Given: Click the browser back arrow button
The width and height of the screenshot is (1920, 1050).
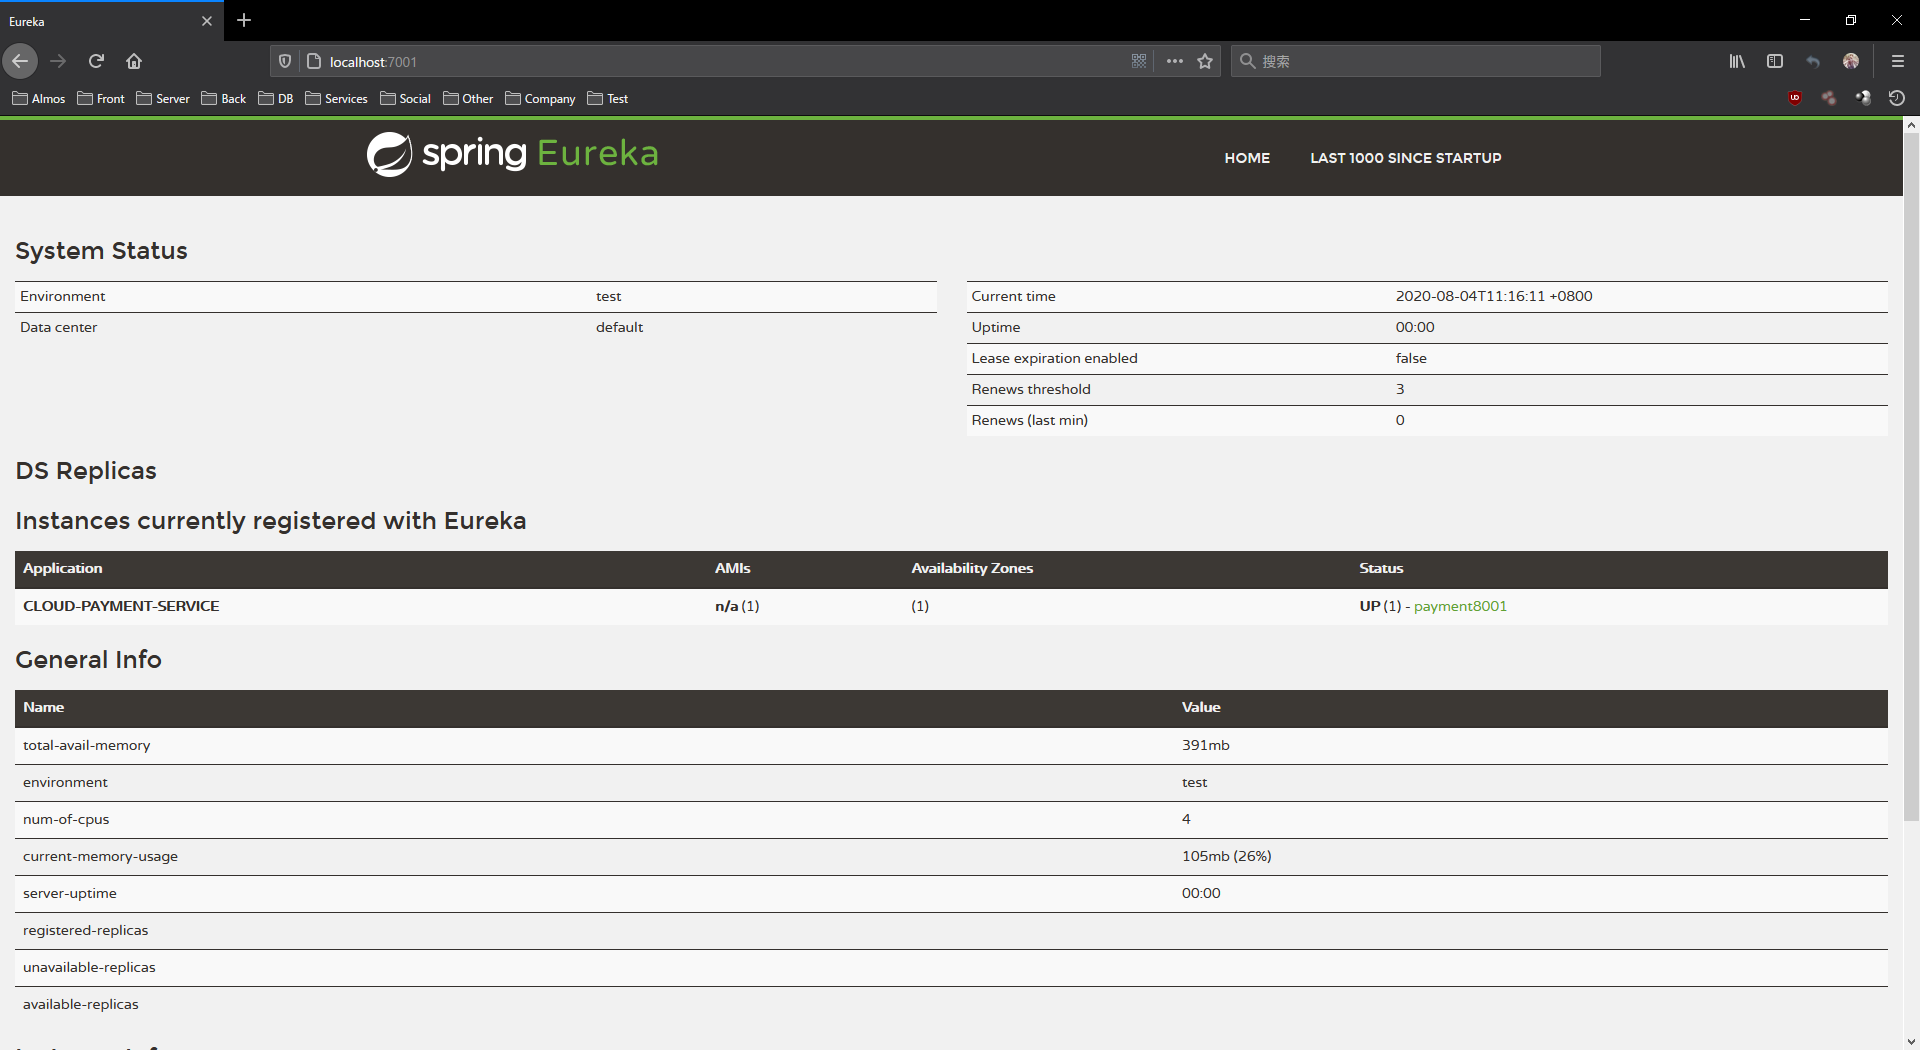Looking at the screenshot, I should (20, 61).
